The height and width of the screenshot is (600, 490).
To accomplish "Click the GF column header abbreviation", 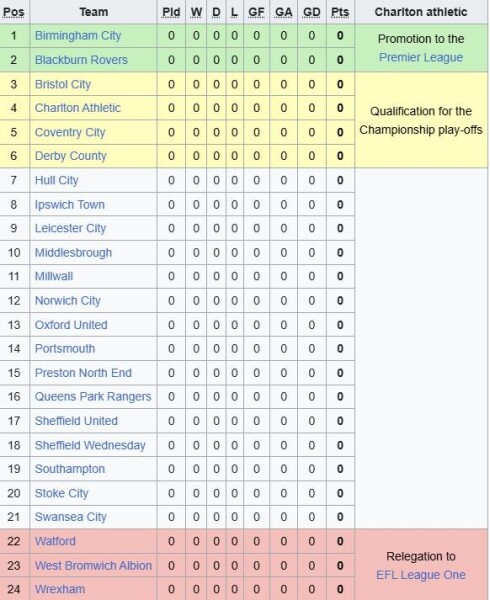I will pyautogui.click(x=256, y=12).
